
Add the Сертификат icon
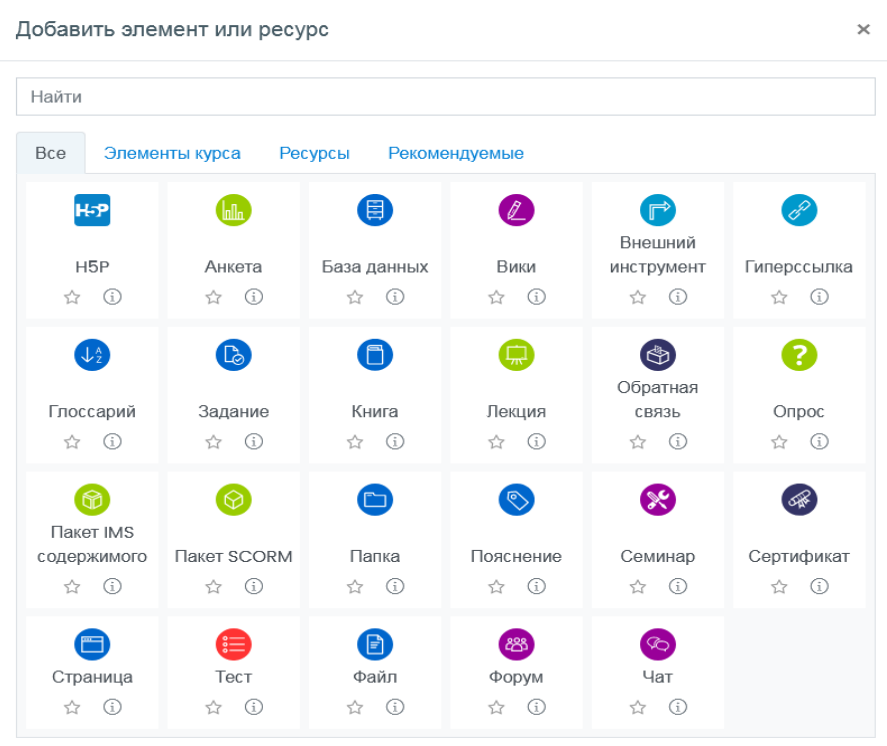[799, 499]
